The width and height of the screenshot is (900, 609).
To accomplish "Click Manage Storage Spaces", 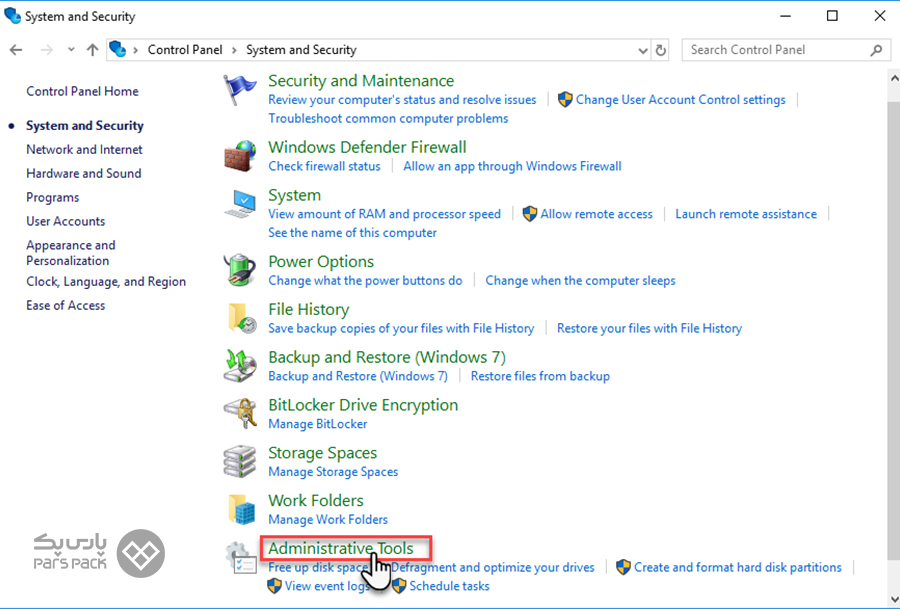I will [x=333, y=472].
